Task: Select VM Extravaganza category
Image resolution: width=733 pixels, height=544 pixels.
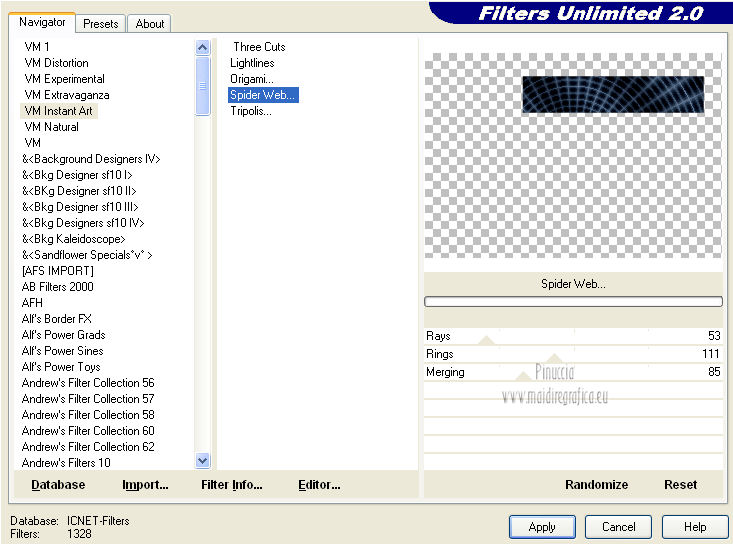Action: pyautogui.click(x=67, y=95)
